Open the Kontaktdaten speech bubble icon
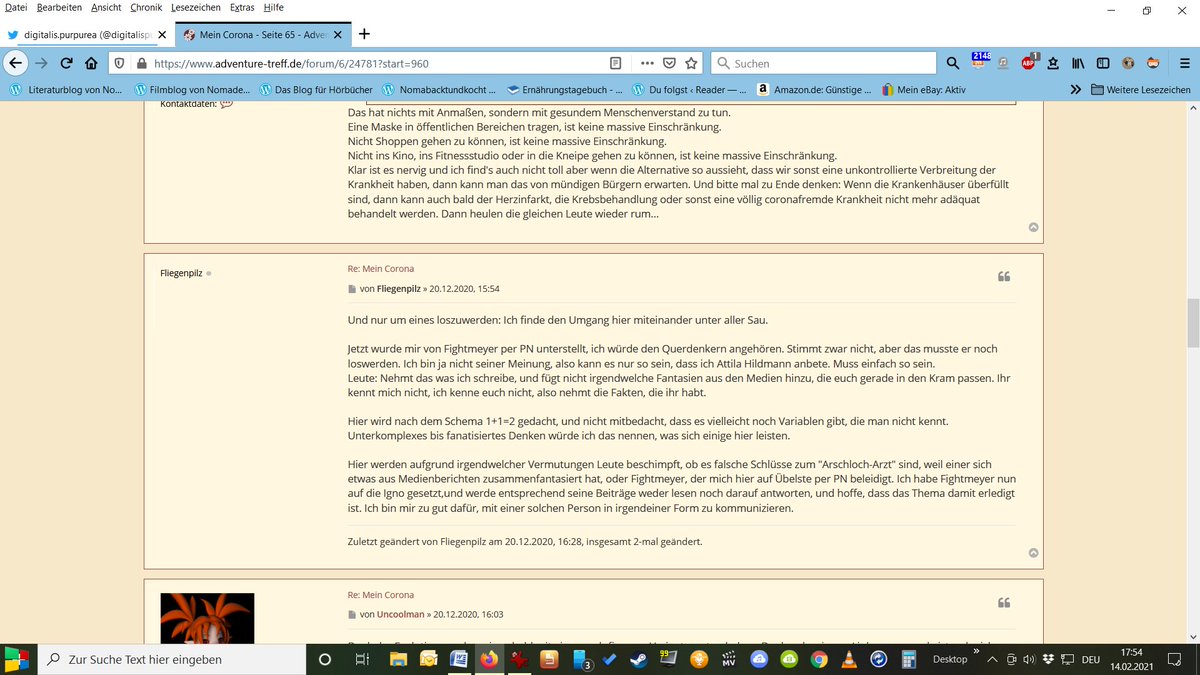This screenshot has width=1200, height=675. pyautogui.click(x=226, y=103)
